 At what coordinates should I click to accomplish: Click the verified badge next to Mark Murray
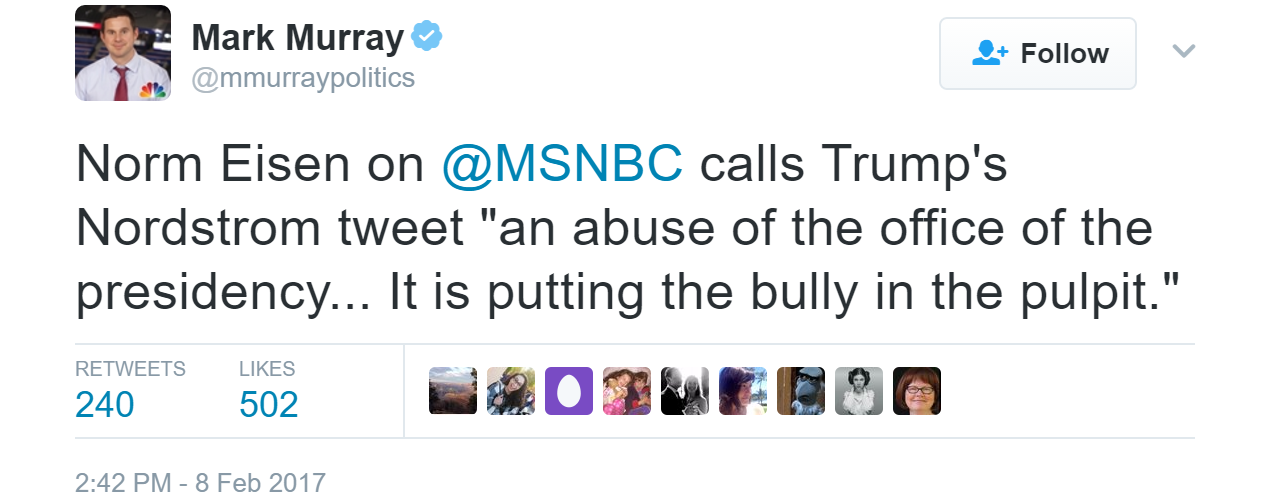click(427, 38)
